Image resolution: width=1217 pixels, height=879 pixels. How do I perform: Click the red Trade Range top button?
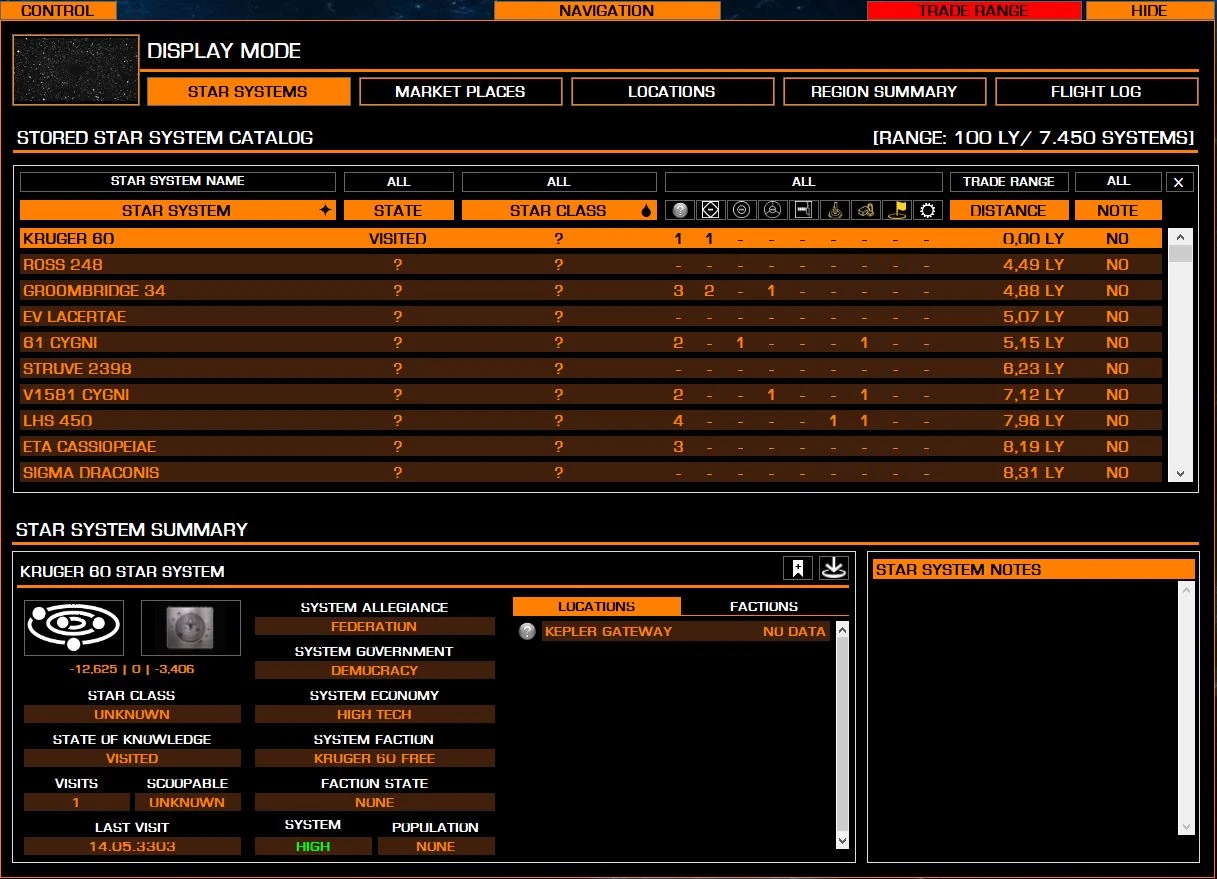[974, 10]
